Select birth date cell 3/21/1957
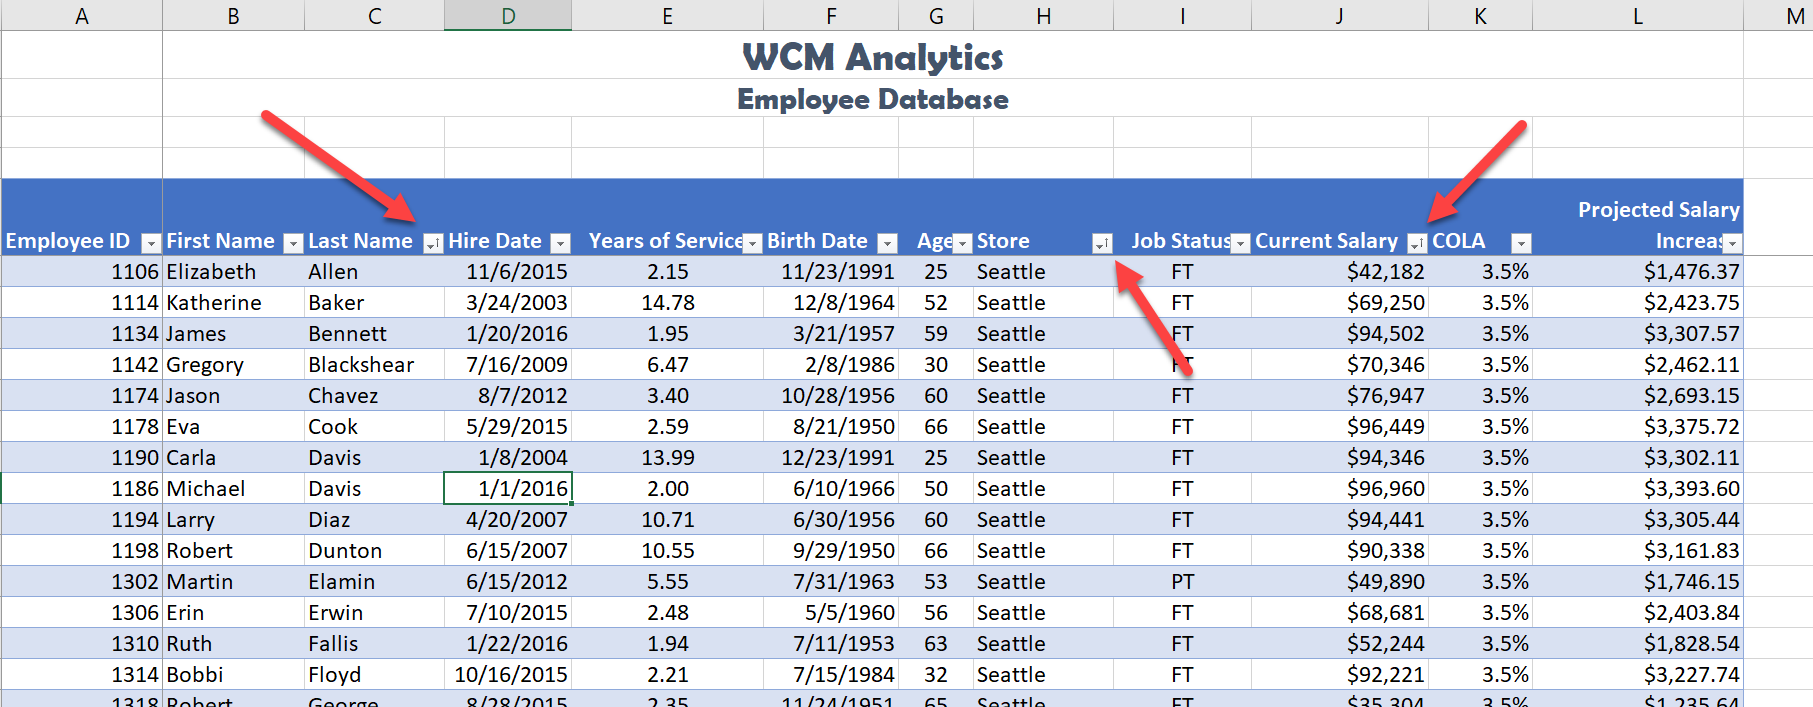This screenshot has height=707, width=1813. 831,334
